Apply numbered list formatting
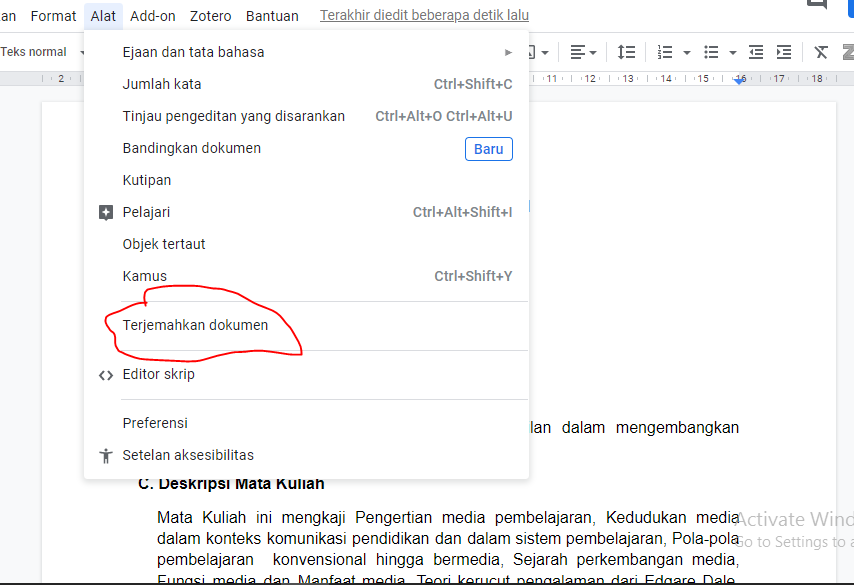The width and height of the screenshot is (854, 585). (x=664, y=52)
